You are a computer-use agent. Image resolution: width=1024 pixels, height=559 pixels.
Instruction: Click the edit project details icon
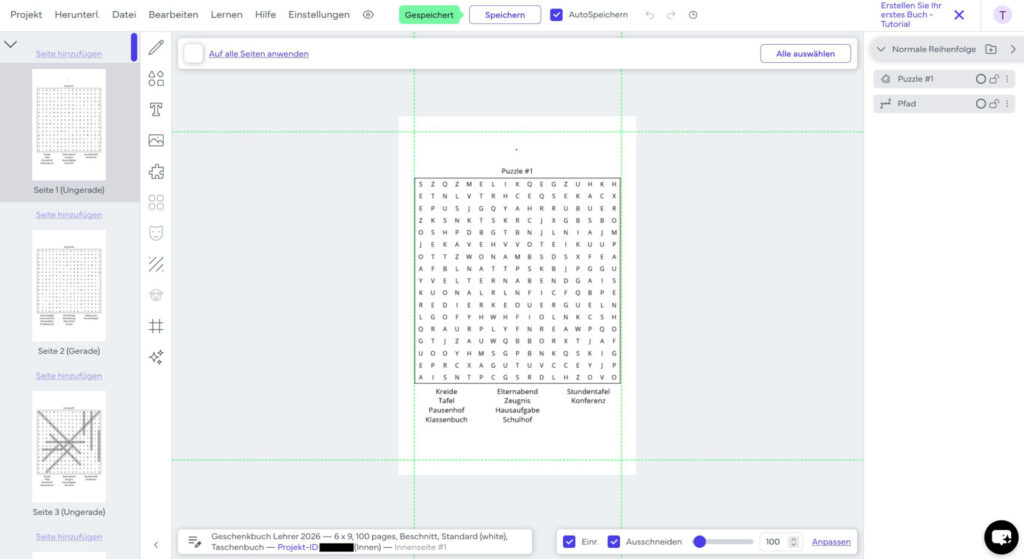(195, 541)
